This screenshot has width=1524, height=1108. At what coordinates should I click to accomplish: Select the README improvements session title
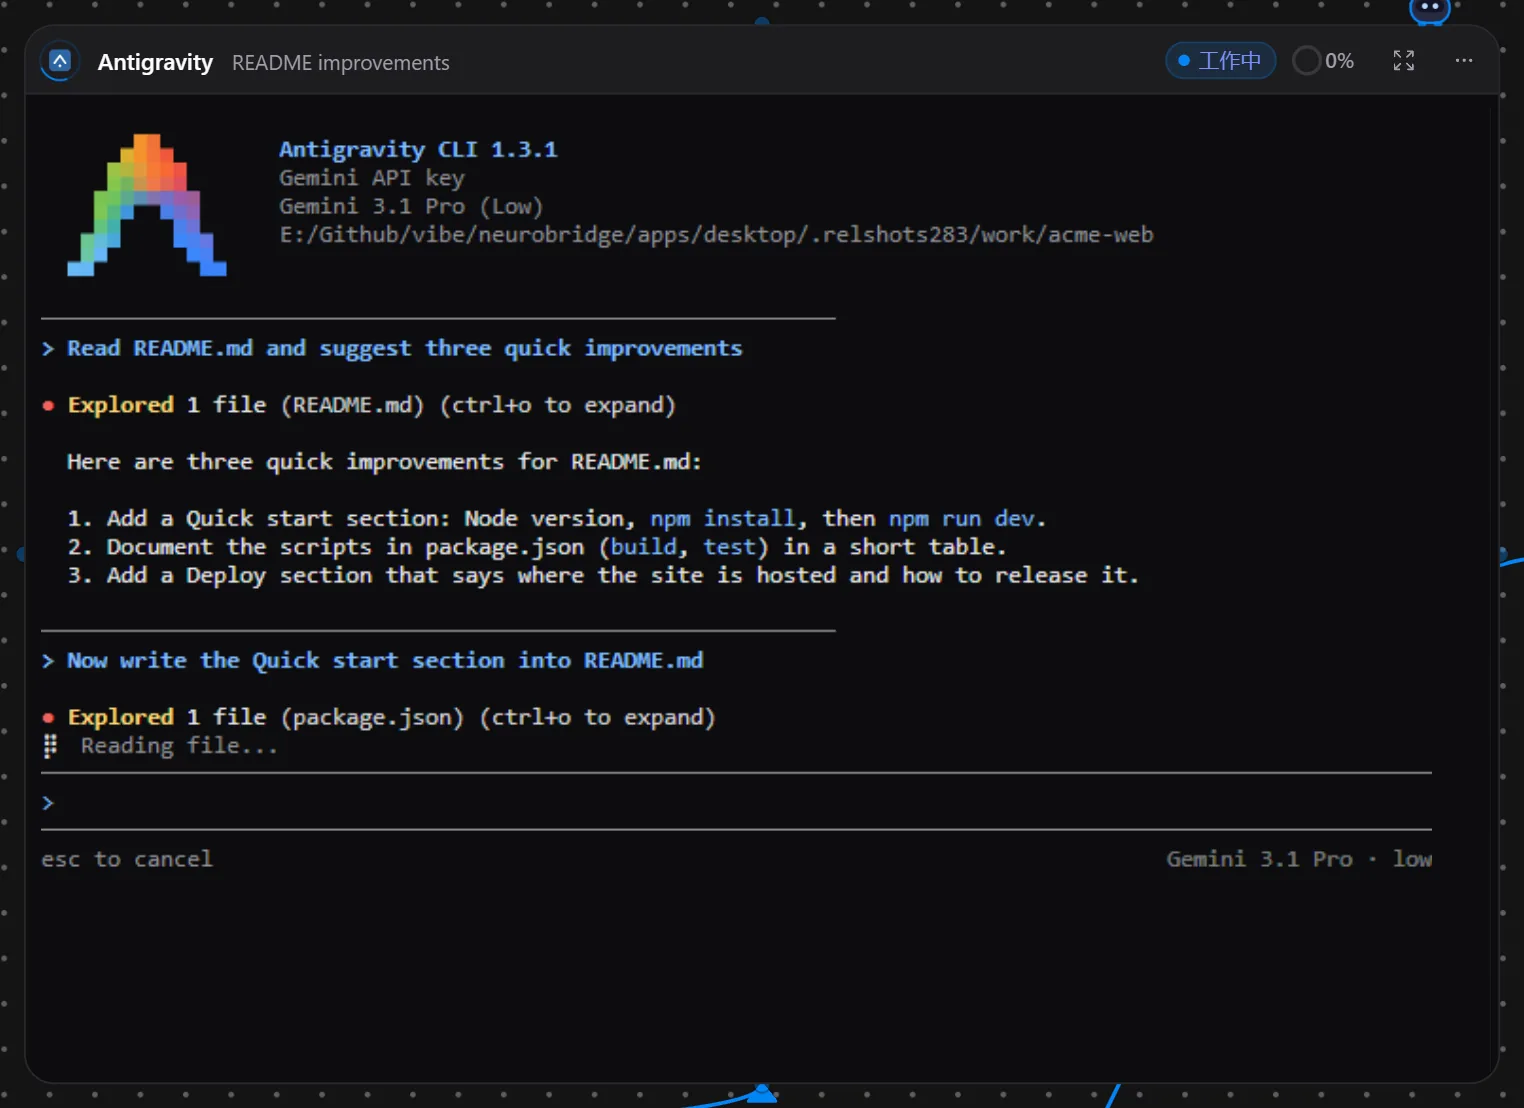(341, 63)
